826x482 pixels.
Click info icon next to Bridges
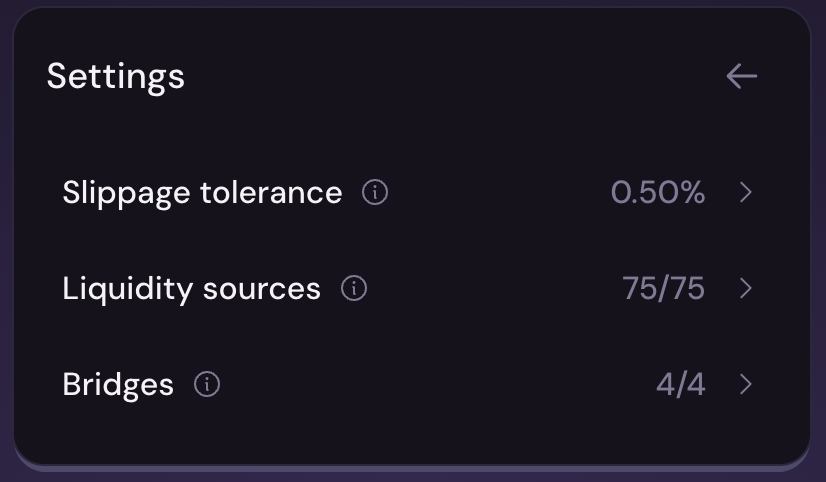pyautogui.click(x=207, y=384)
